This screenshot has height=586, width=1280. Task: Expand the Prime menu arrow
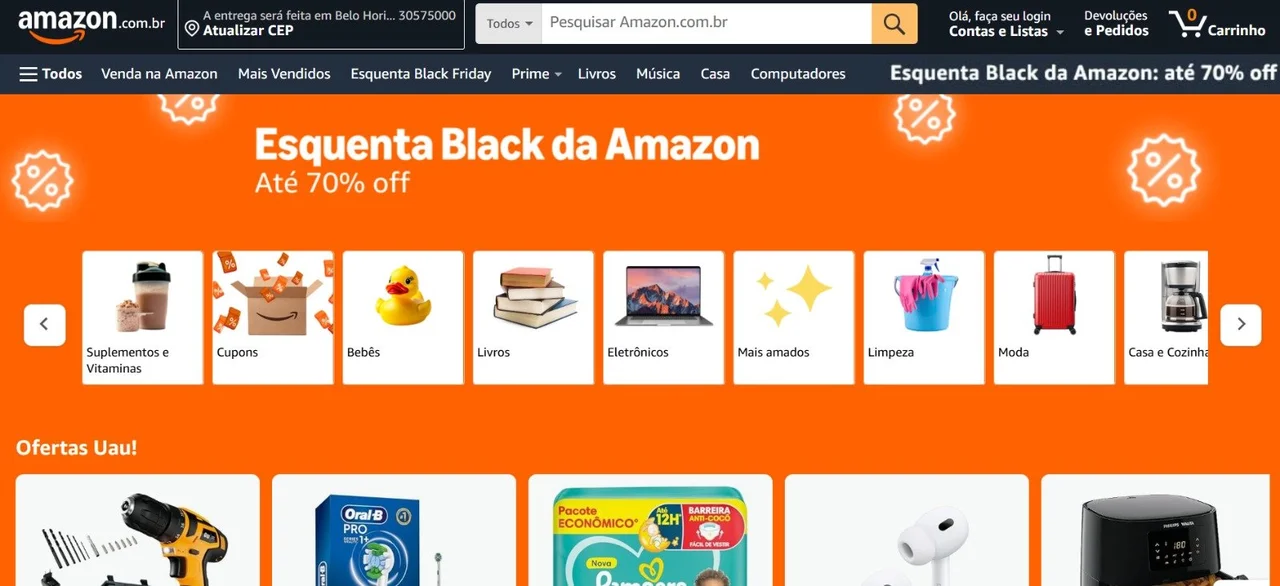pyautogui.click(x=558, y=75)
